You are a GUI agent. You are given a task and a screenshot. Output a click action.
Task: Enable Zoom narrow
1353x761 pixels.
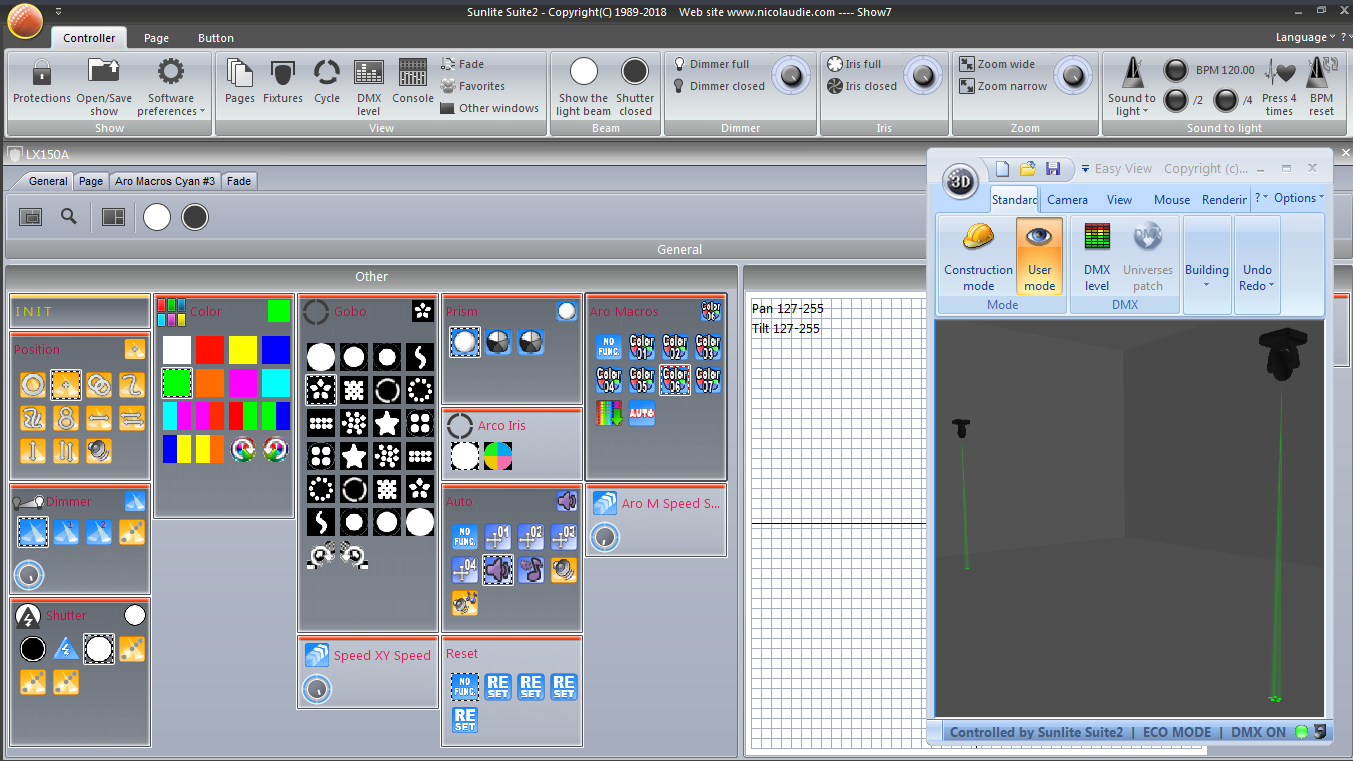tap(1003, 86)
